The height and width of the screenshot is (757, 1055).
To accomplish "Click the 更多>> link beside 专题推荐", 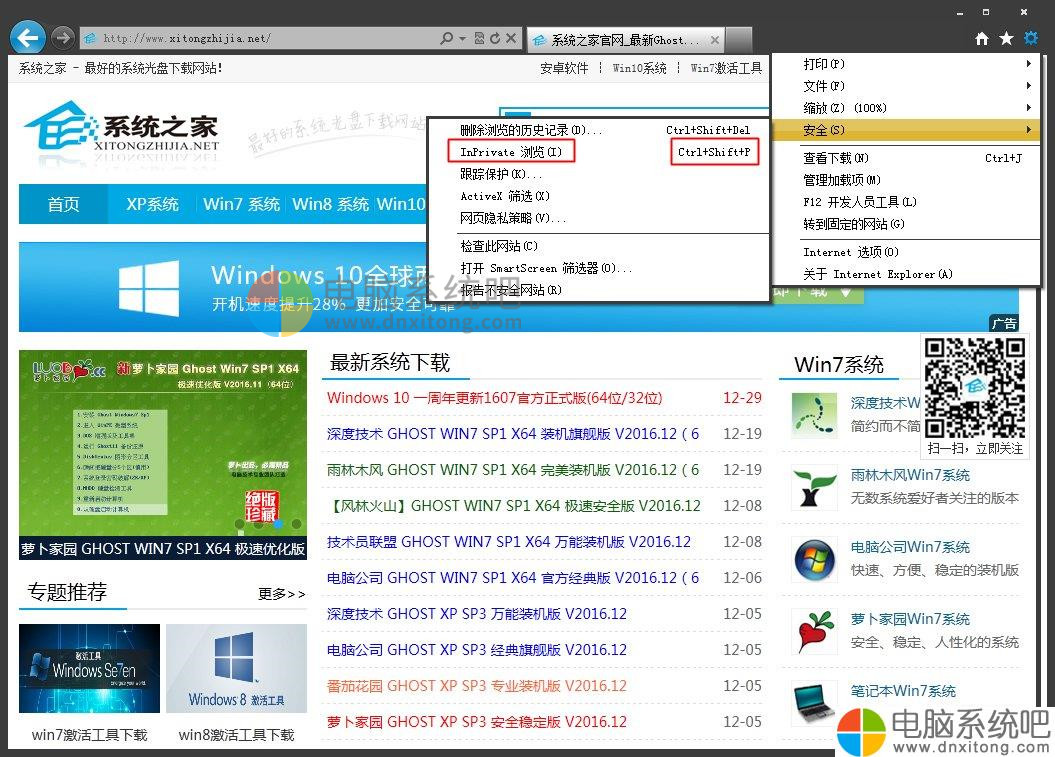I will tap(281, 593).
